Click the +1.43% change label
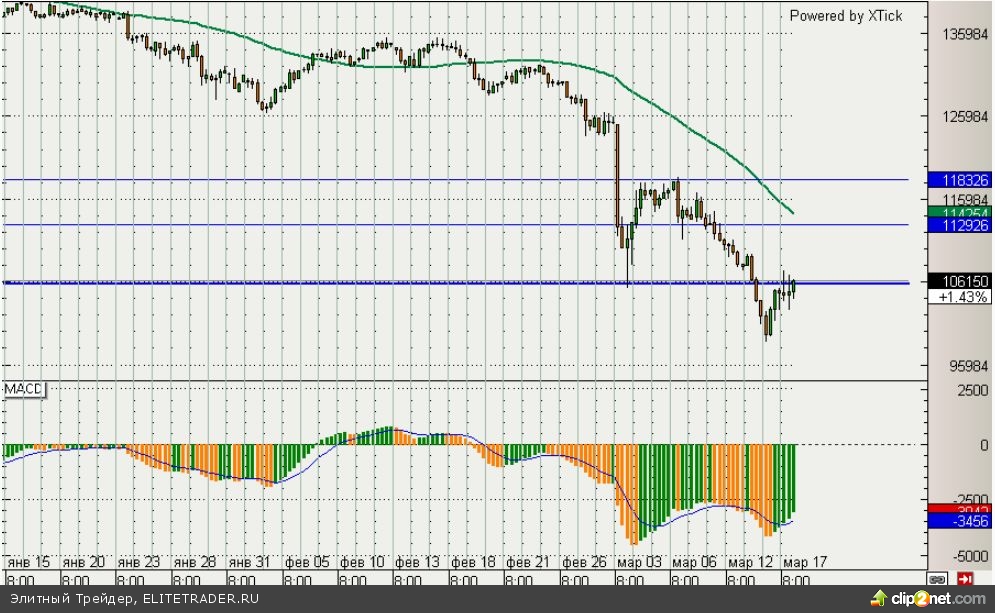The width and height of the screenshot is (995, 613). [959, 297]
